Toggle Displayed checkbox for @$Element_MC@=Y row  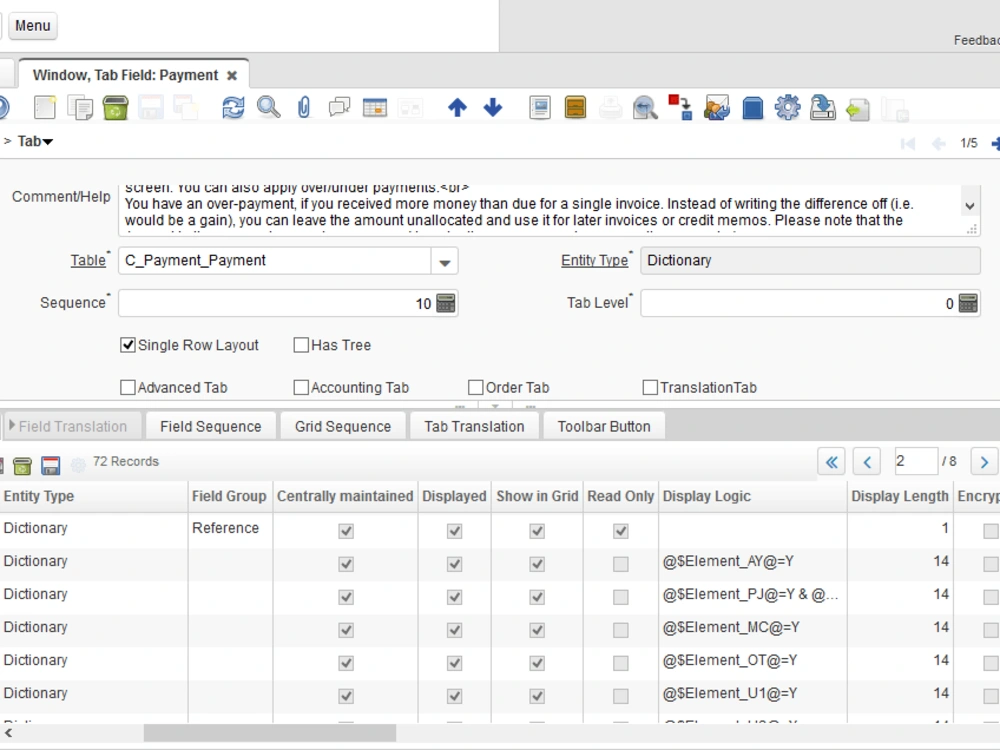click(x=454, y=630)
